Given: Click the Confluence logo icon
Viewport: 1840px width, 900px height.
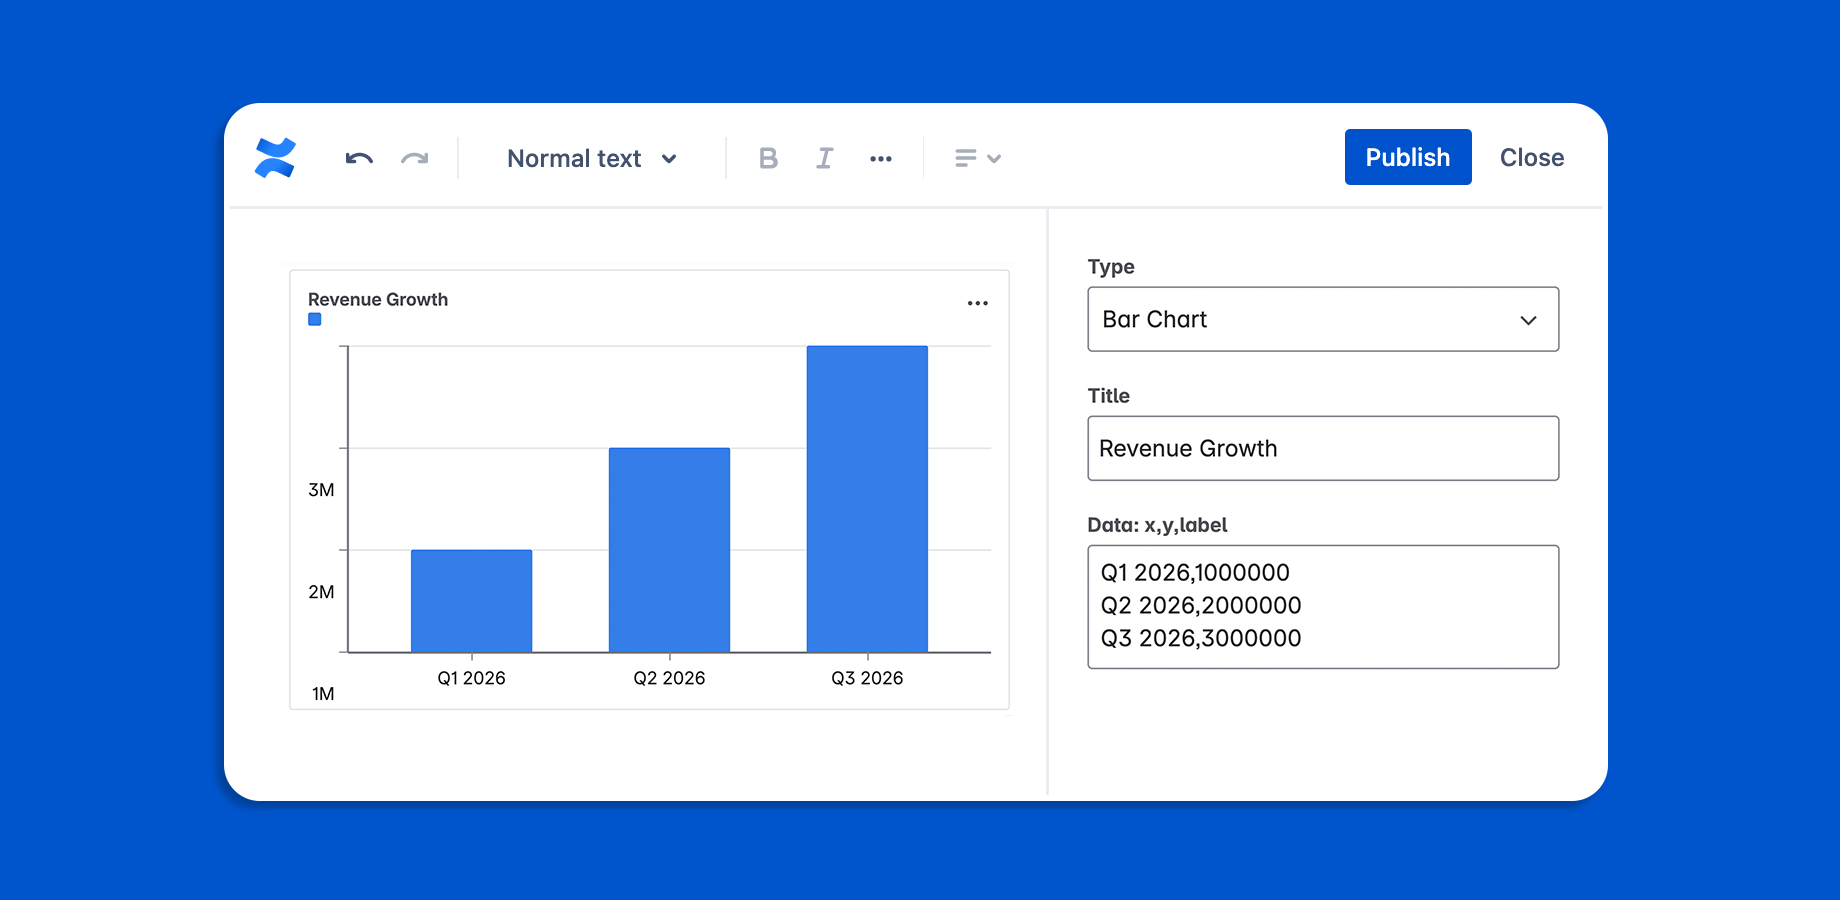Looking at the screenshot, I should pyautogui.click(x=275, y=158).
